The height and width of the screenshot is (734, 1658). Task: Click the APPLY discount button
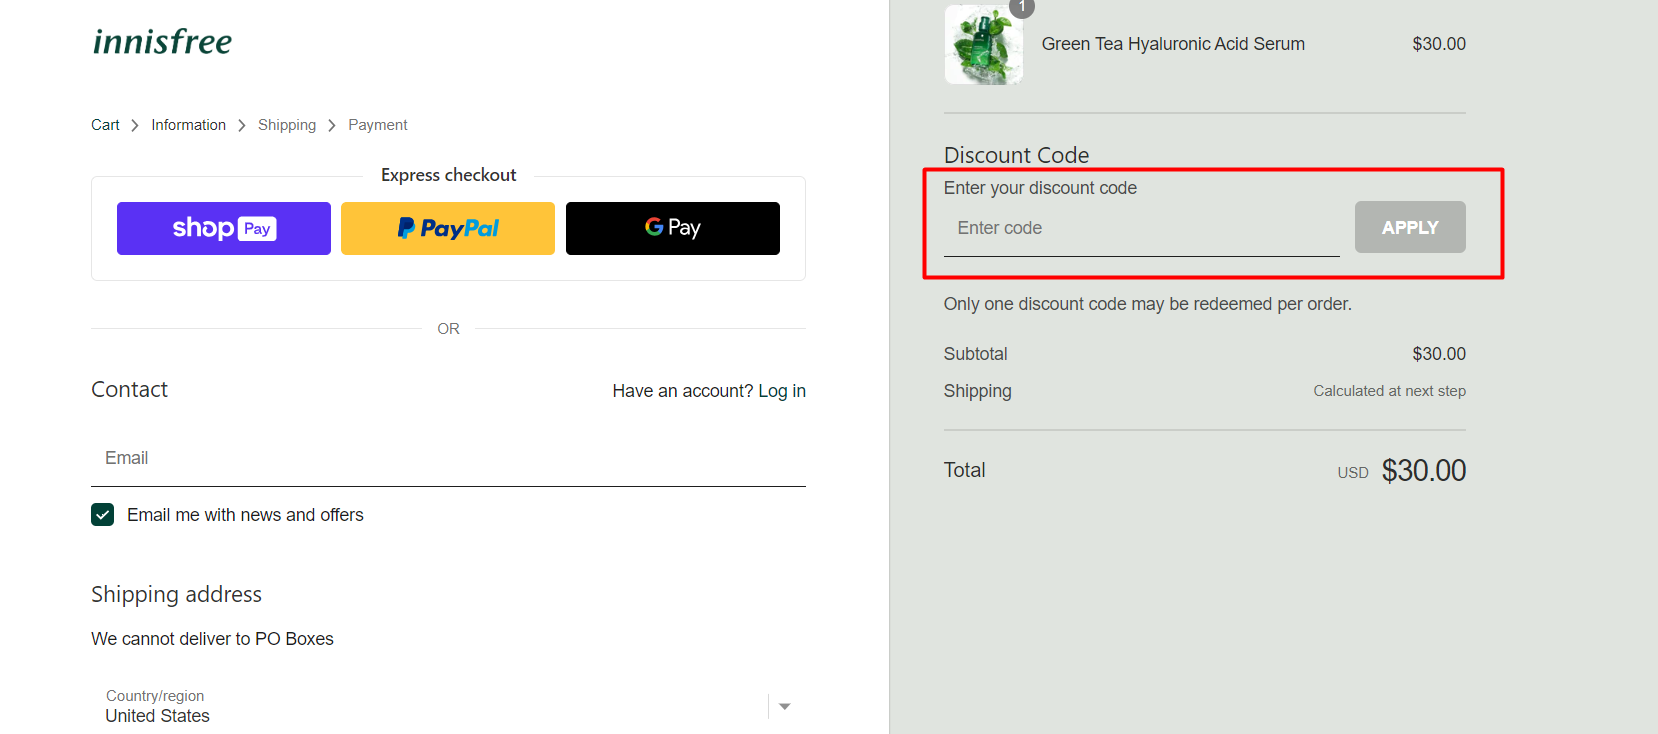click(1410, 227)
